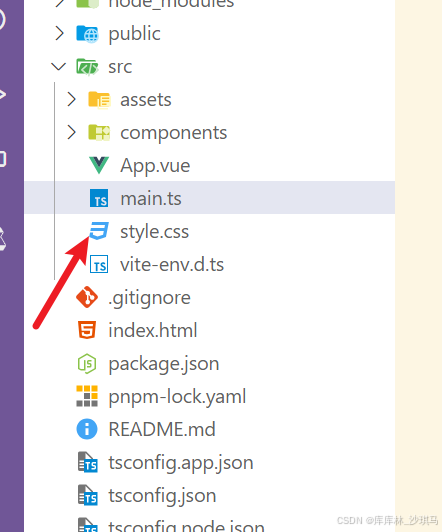Click the assets folder icon
Image resolution: width=442 pixels, height=532 pixels.
click(x=99, y=99)
